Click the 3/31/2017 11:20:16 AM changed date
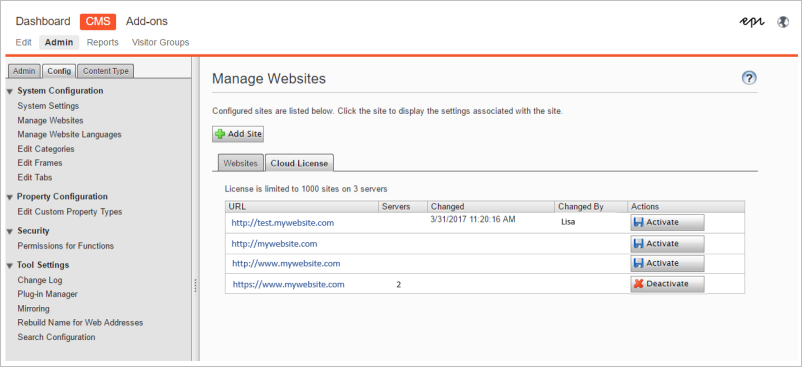 coord(473,219)
